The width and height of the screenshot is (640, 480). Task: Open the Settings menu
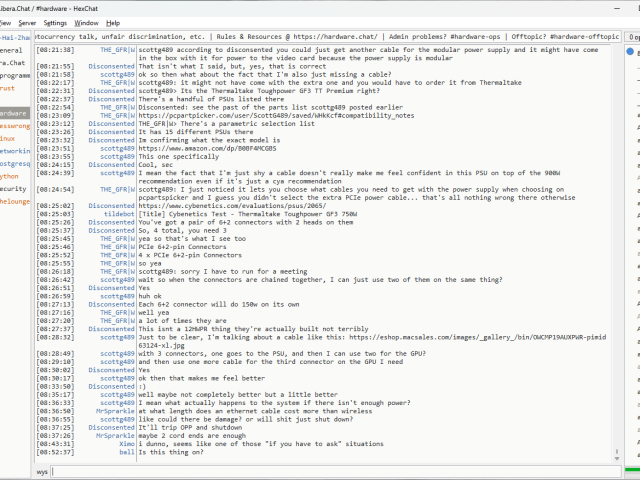tap(56, 22)
